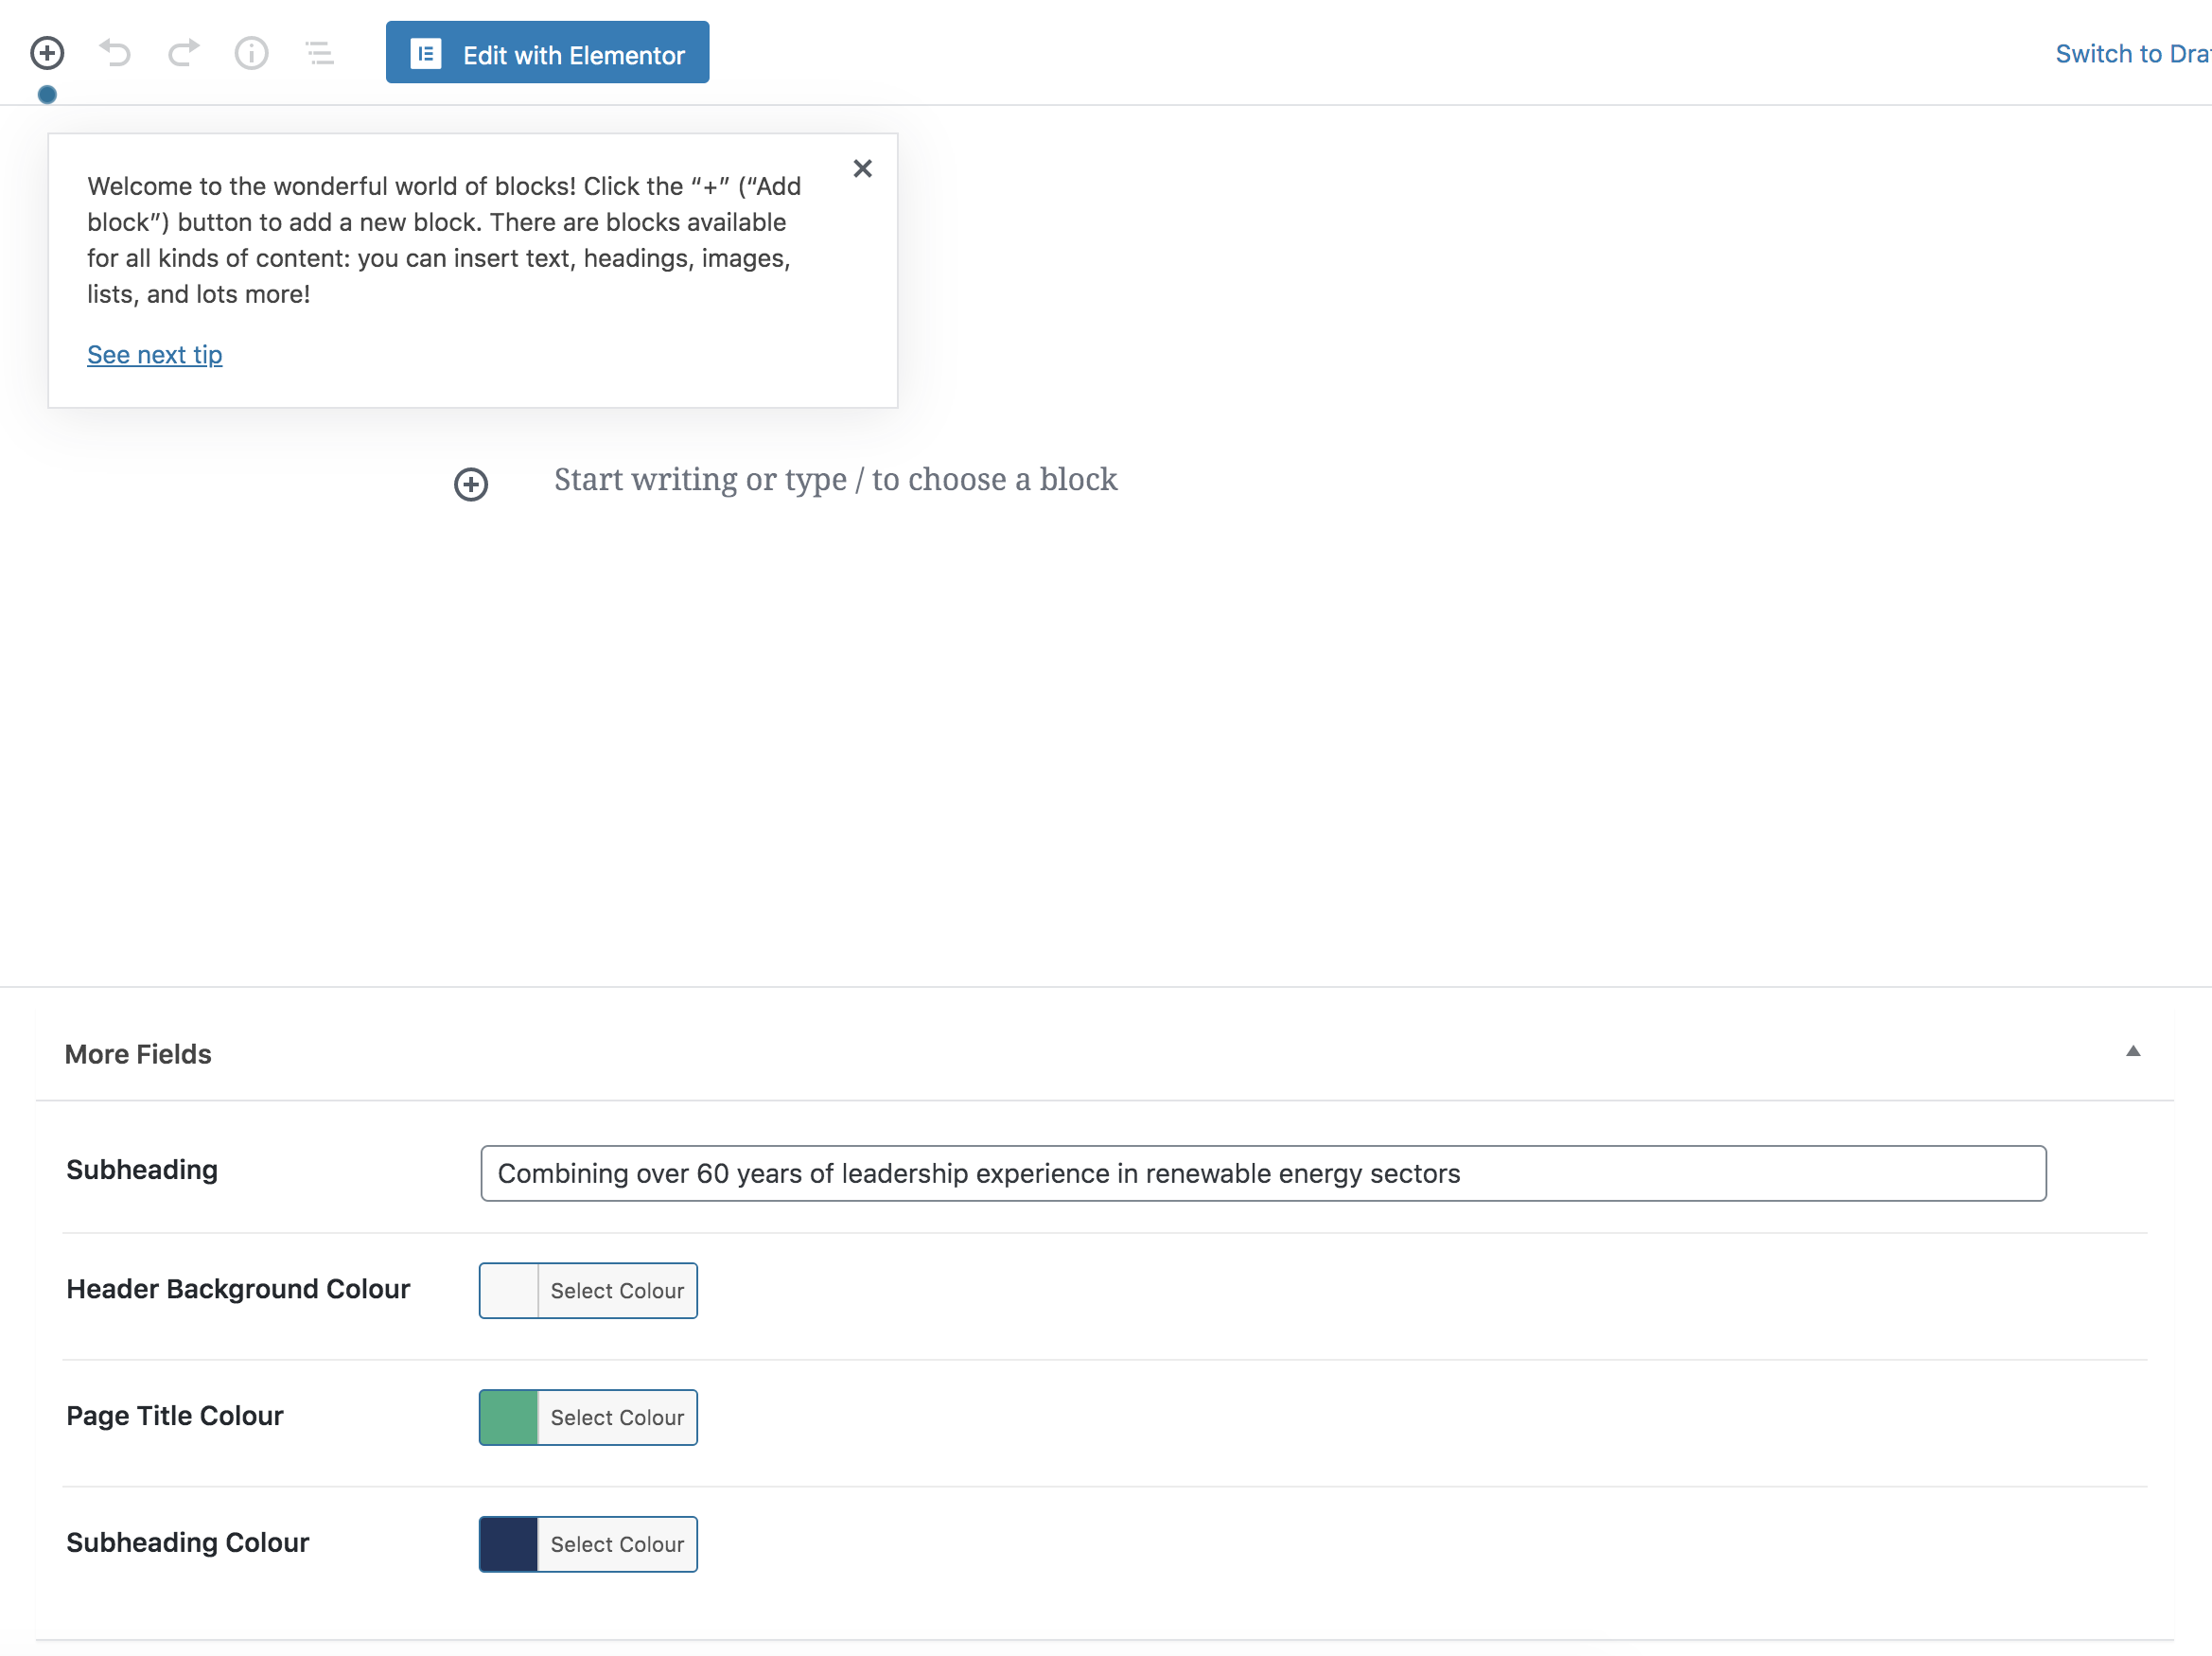Click the Start writing placeholder paragraph
The height and width of the screenshot is (1656, 2212).
click(x=836, y=480)
